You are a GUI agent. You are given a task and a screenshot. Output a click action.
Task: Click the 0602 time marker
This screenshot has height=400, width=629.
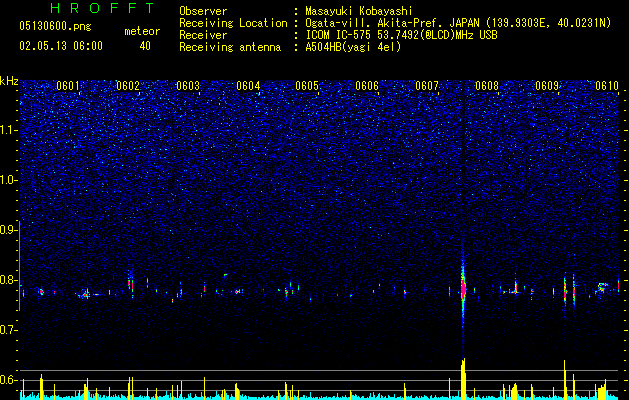(x=128, y=86)
